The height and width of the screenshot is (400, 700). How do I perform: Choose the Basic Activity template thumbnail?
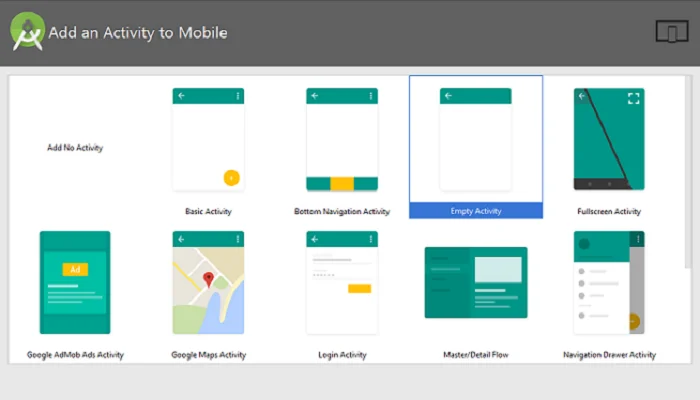tap(208, 139)
